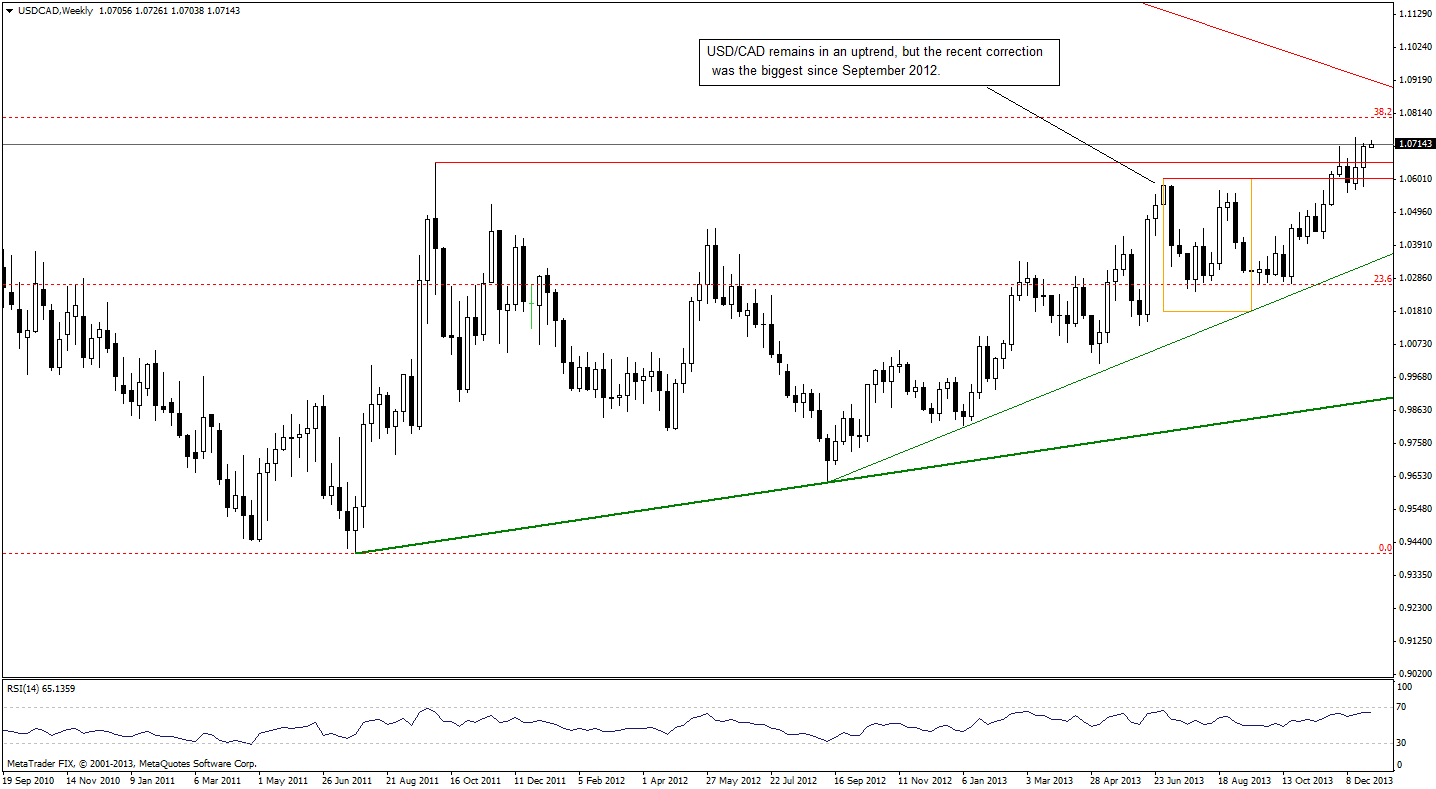Click price axis value 0.94400
This screenshot has width=1436, height=789.
coord(1414,542)
